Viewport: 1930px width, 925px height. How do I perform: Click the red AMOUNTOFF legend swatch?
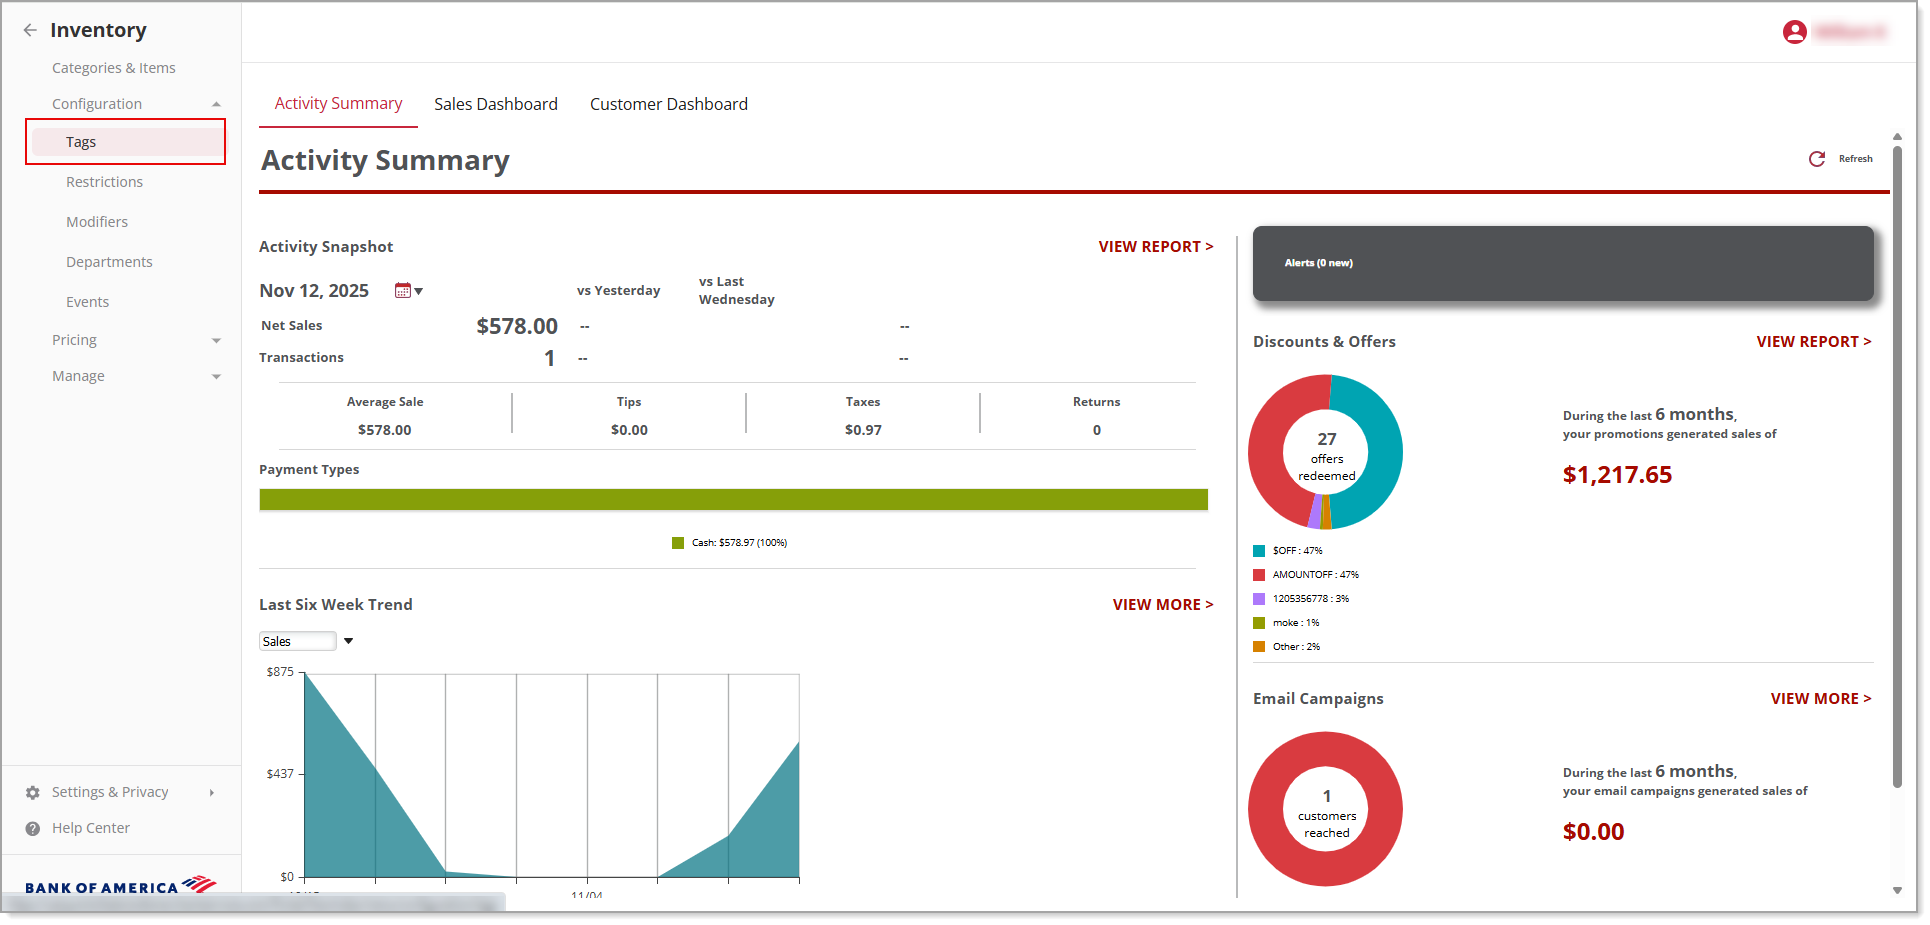click(x=1259, y=575)
